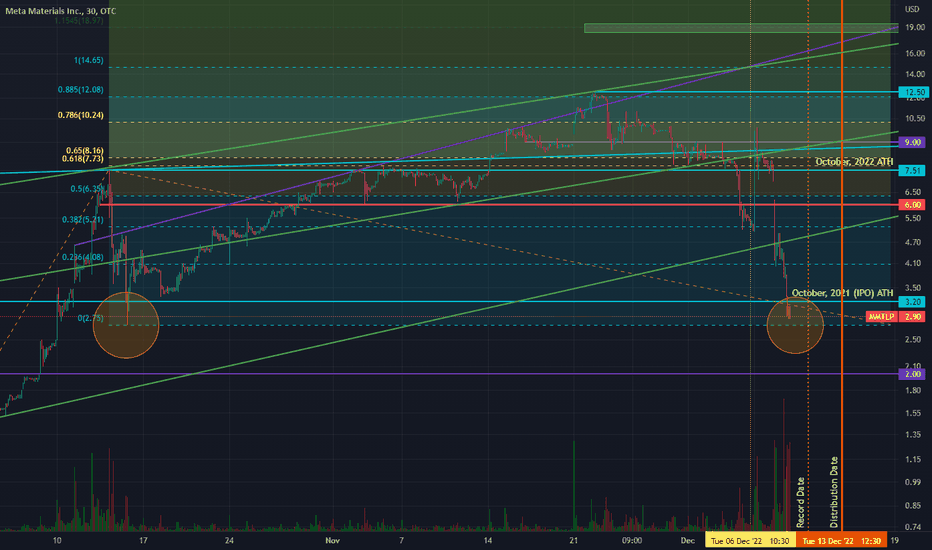Click the 0.786(10.24) Fibonacci level label

coord(80,115)
